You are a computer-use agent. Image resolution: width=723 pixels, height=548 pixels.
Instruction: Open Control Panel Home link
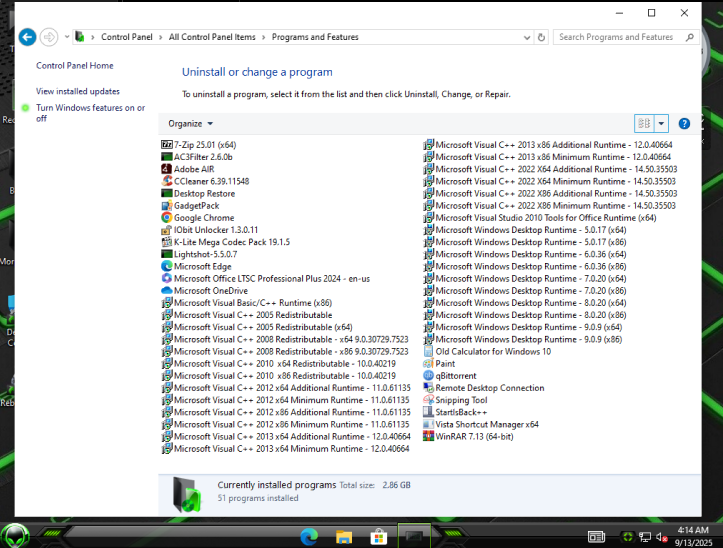75,66
